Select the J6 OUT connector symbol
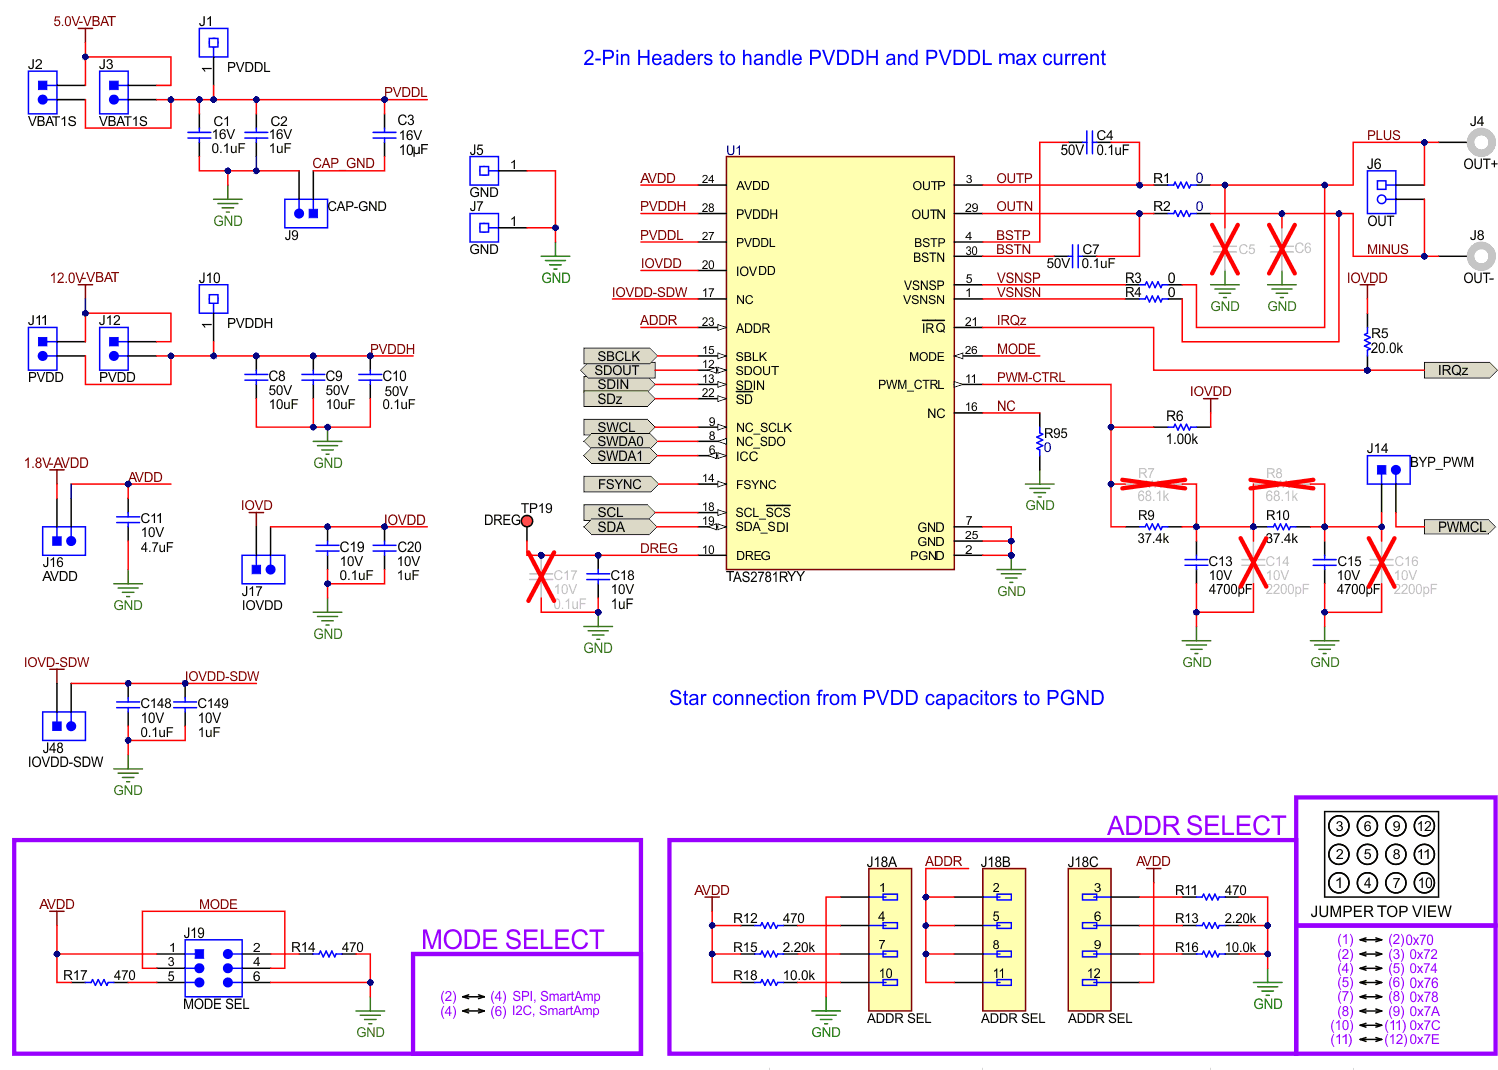 click(x=1381, y=192)
